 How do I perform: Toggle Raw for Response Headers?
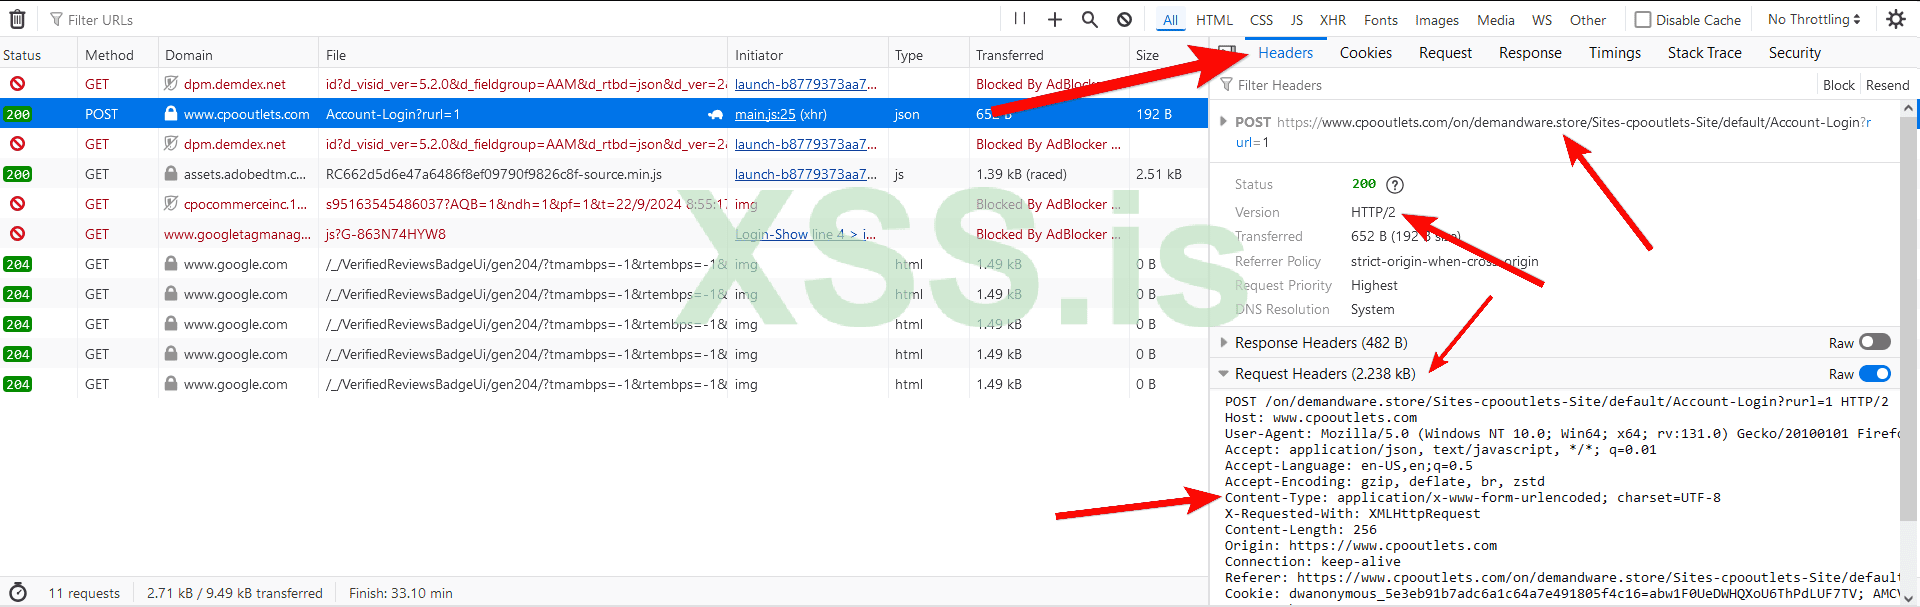tap(1874, 342)
